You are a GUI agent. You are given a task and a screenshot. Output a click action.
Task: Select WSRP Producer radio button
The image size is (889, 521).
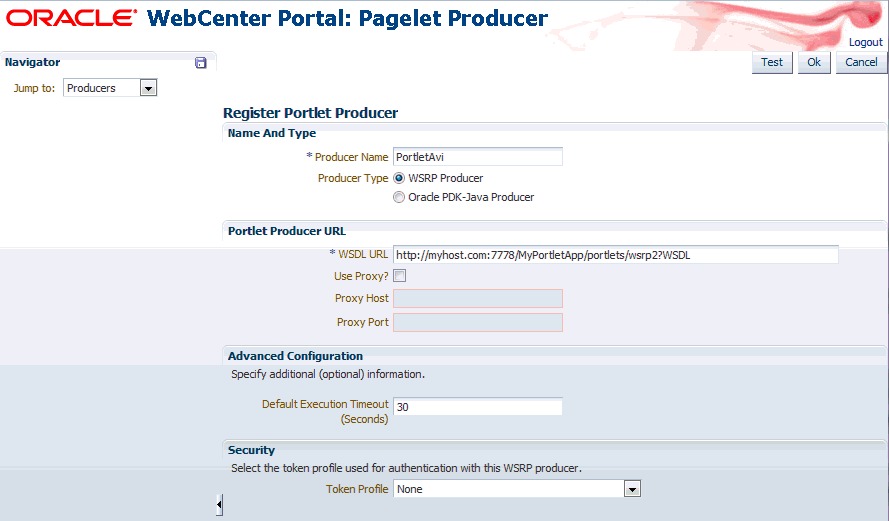(x=399, y=178)
